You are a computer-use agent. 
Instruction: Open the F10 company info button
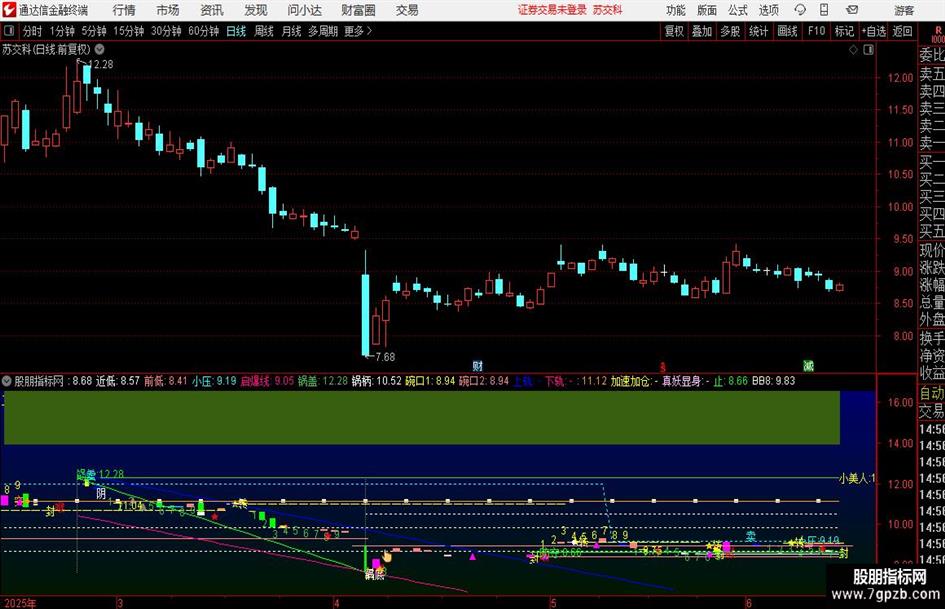(x=817, y=31)
